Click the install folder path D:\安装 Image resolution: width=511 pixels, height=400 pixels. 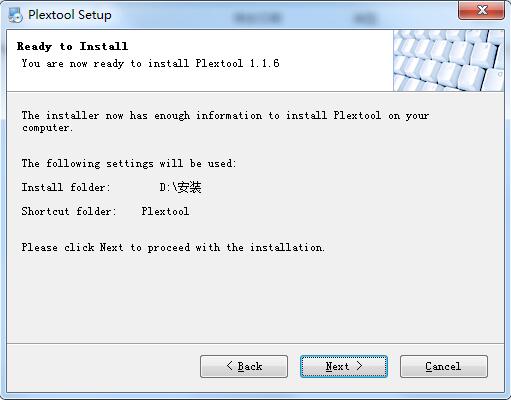(x=180, y=187)
